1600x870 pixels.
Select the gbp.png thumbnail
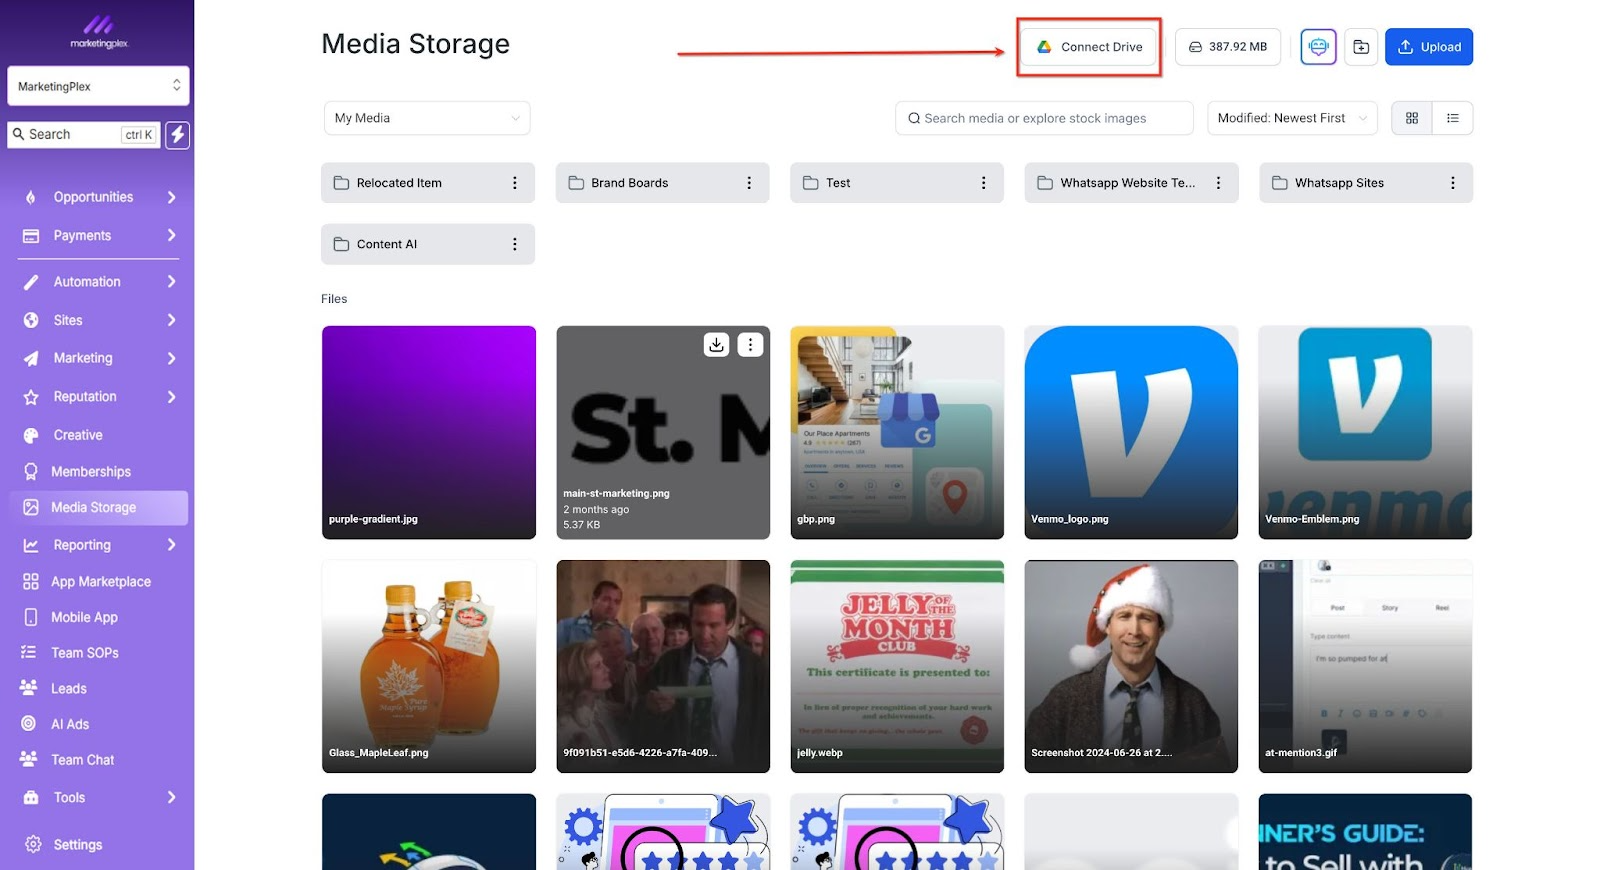(x=897, y=432)
